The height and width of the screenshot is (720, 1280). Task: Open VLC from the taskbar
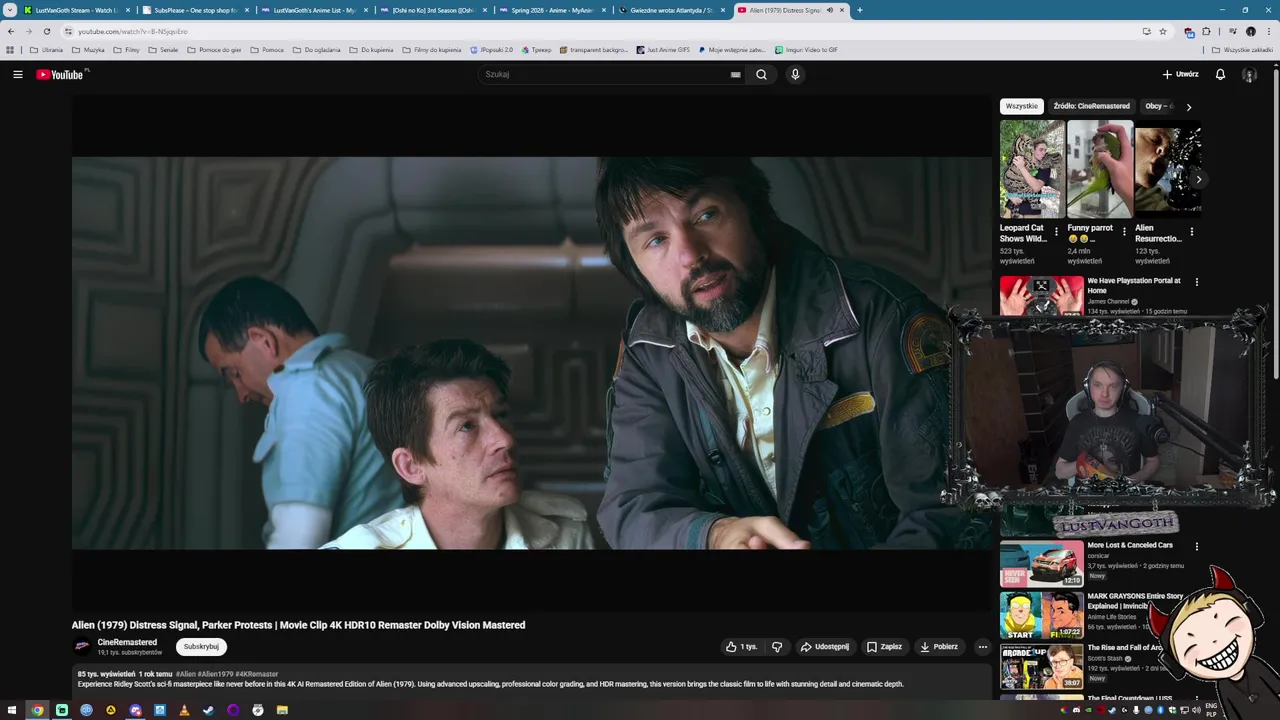pos(184,710)
